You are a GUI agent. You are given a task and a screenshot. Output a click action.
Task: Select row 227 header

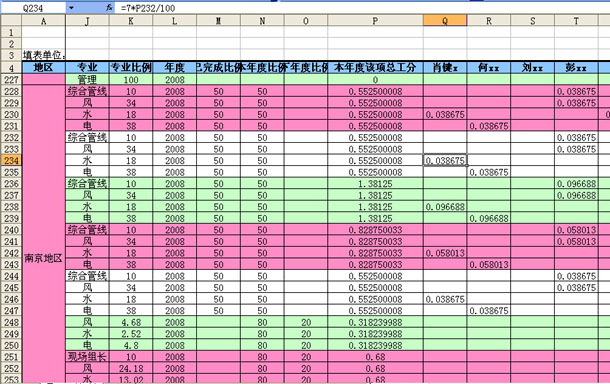coord(11,79)
